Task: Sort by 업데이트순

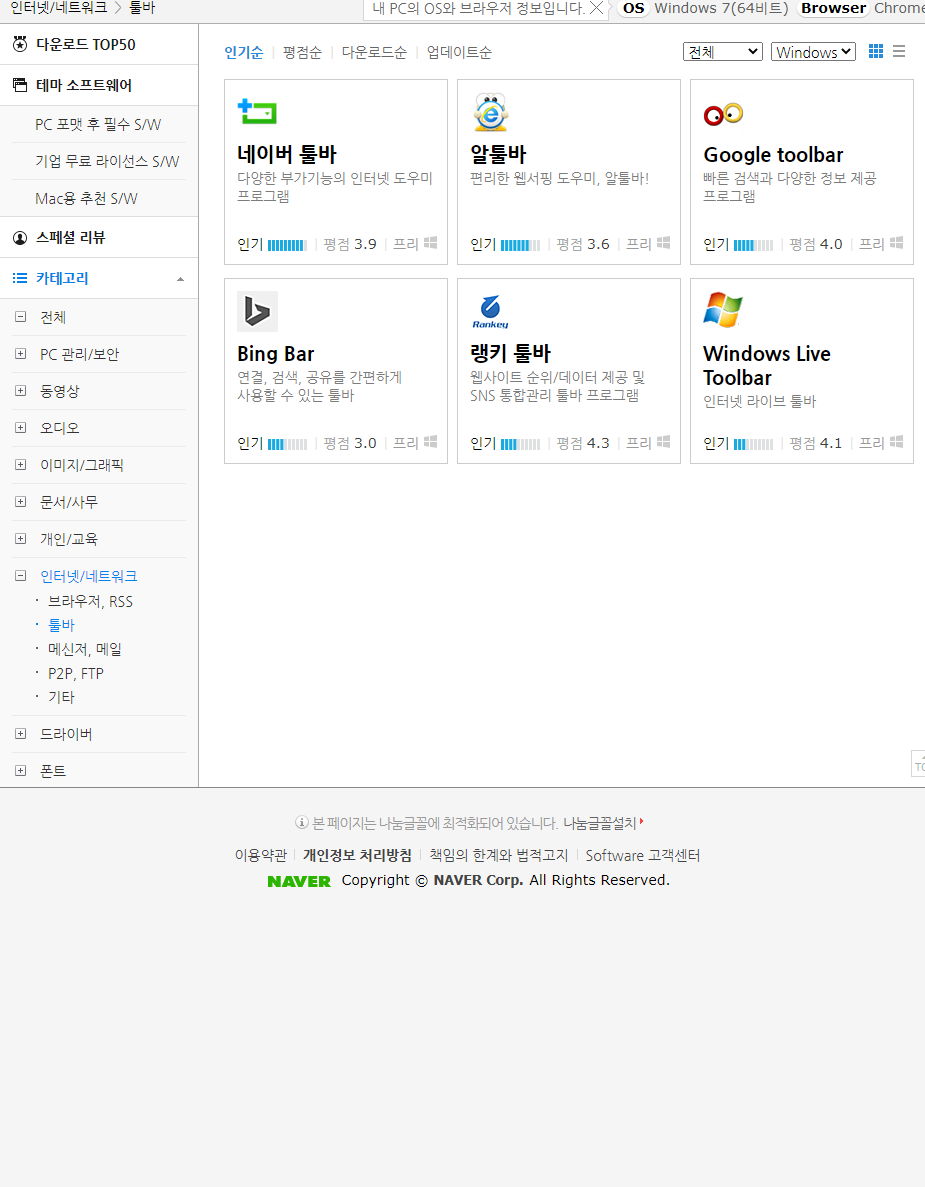Action: click(x=459, y=52)
